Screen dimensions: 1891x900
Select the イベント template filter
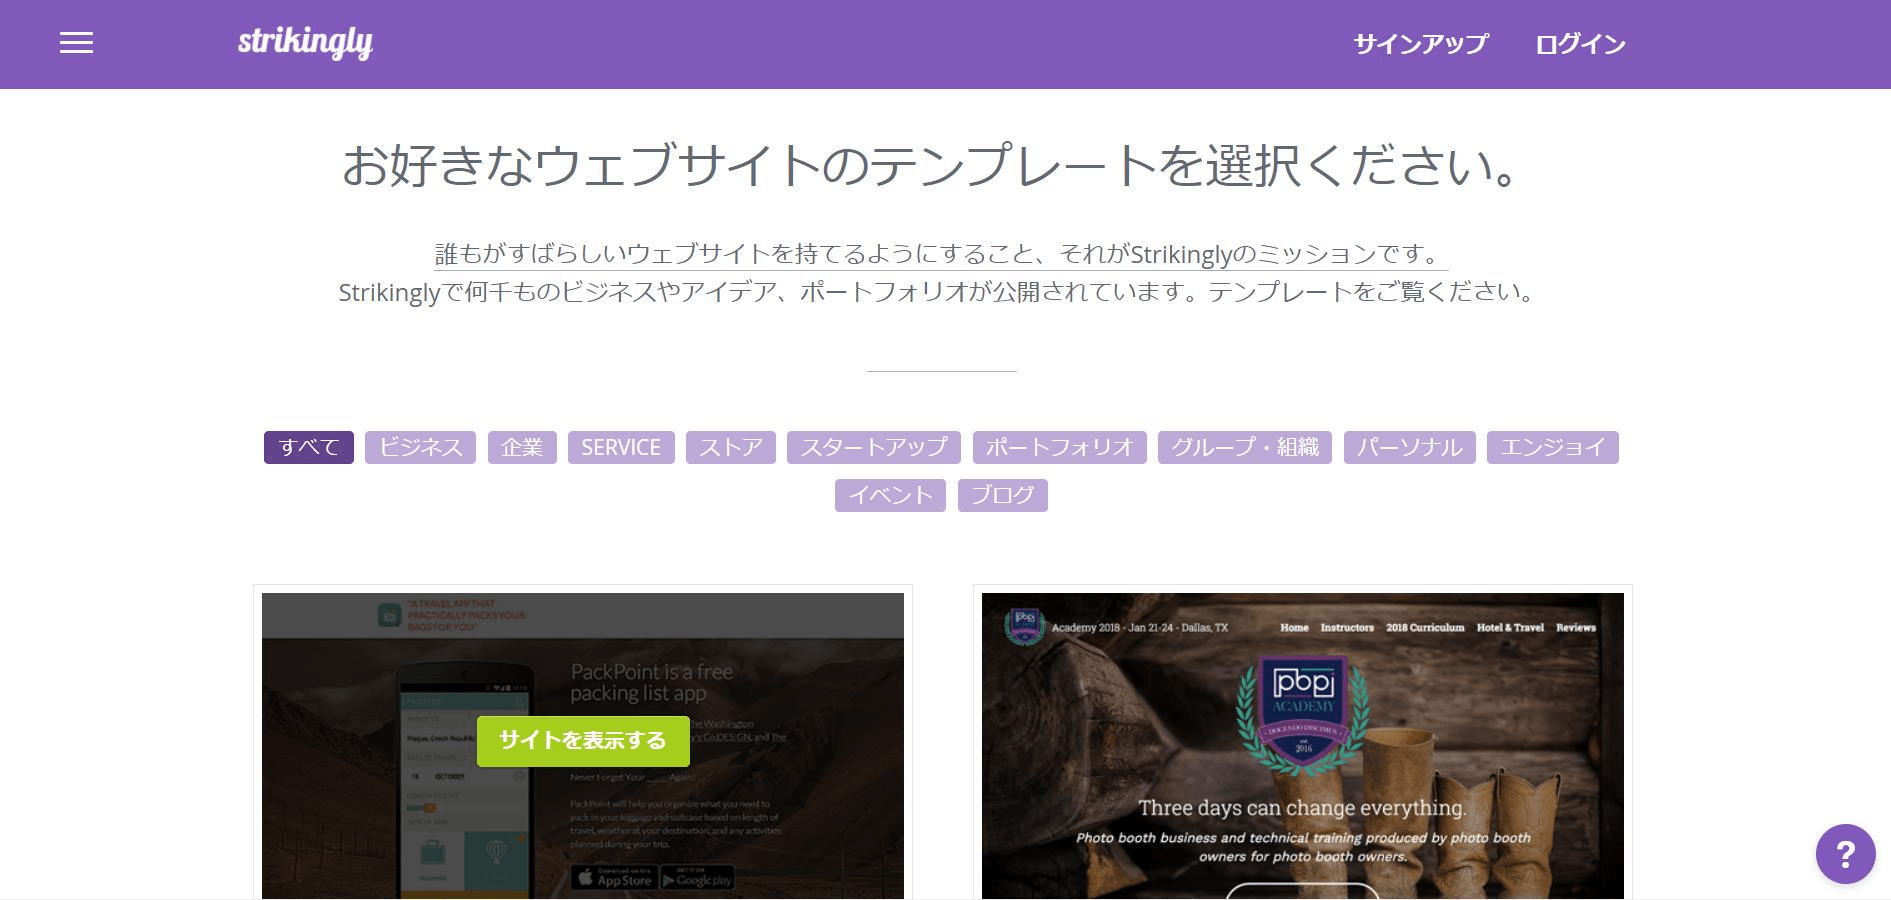[889, 494]
